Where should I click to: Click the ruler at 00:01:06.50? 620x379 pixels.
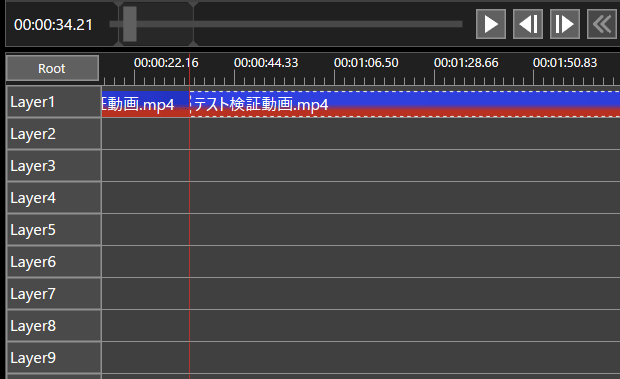tap(366, 63)
